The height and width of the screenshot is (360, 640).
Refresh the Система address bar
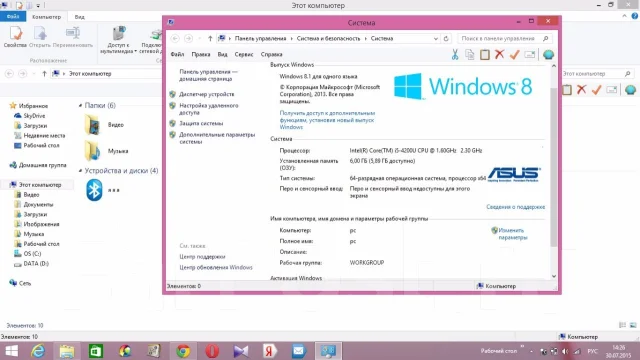446,38
